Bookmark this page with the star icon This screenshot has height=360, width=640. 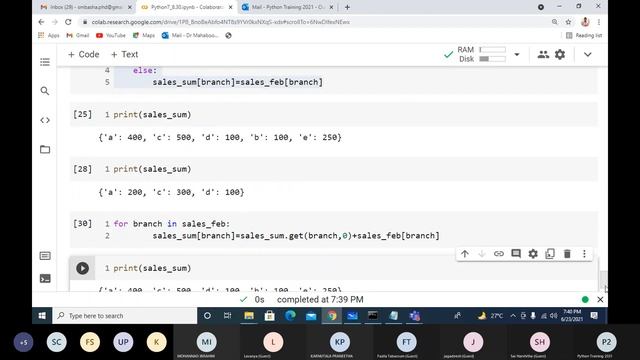(568, 22)
